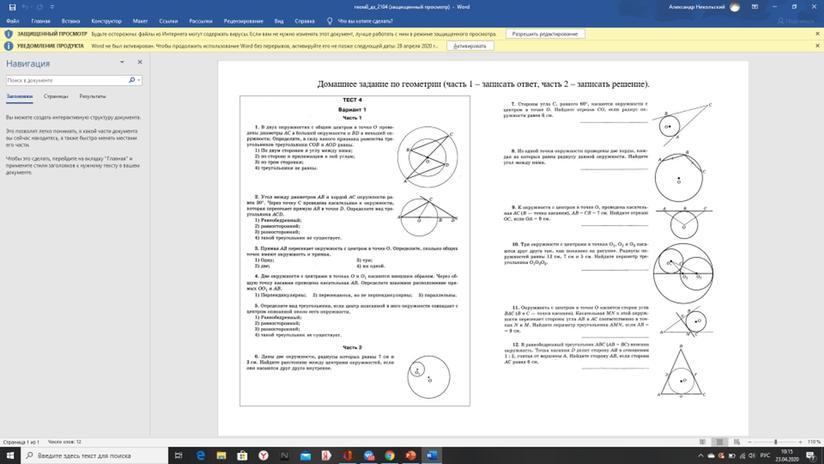The width and height of the screenshot is (824, 464).
Task: Select the Заголовки navigation tab
Action: tap(20, 97)
